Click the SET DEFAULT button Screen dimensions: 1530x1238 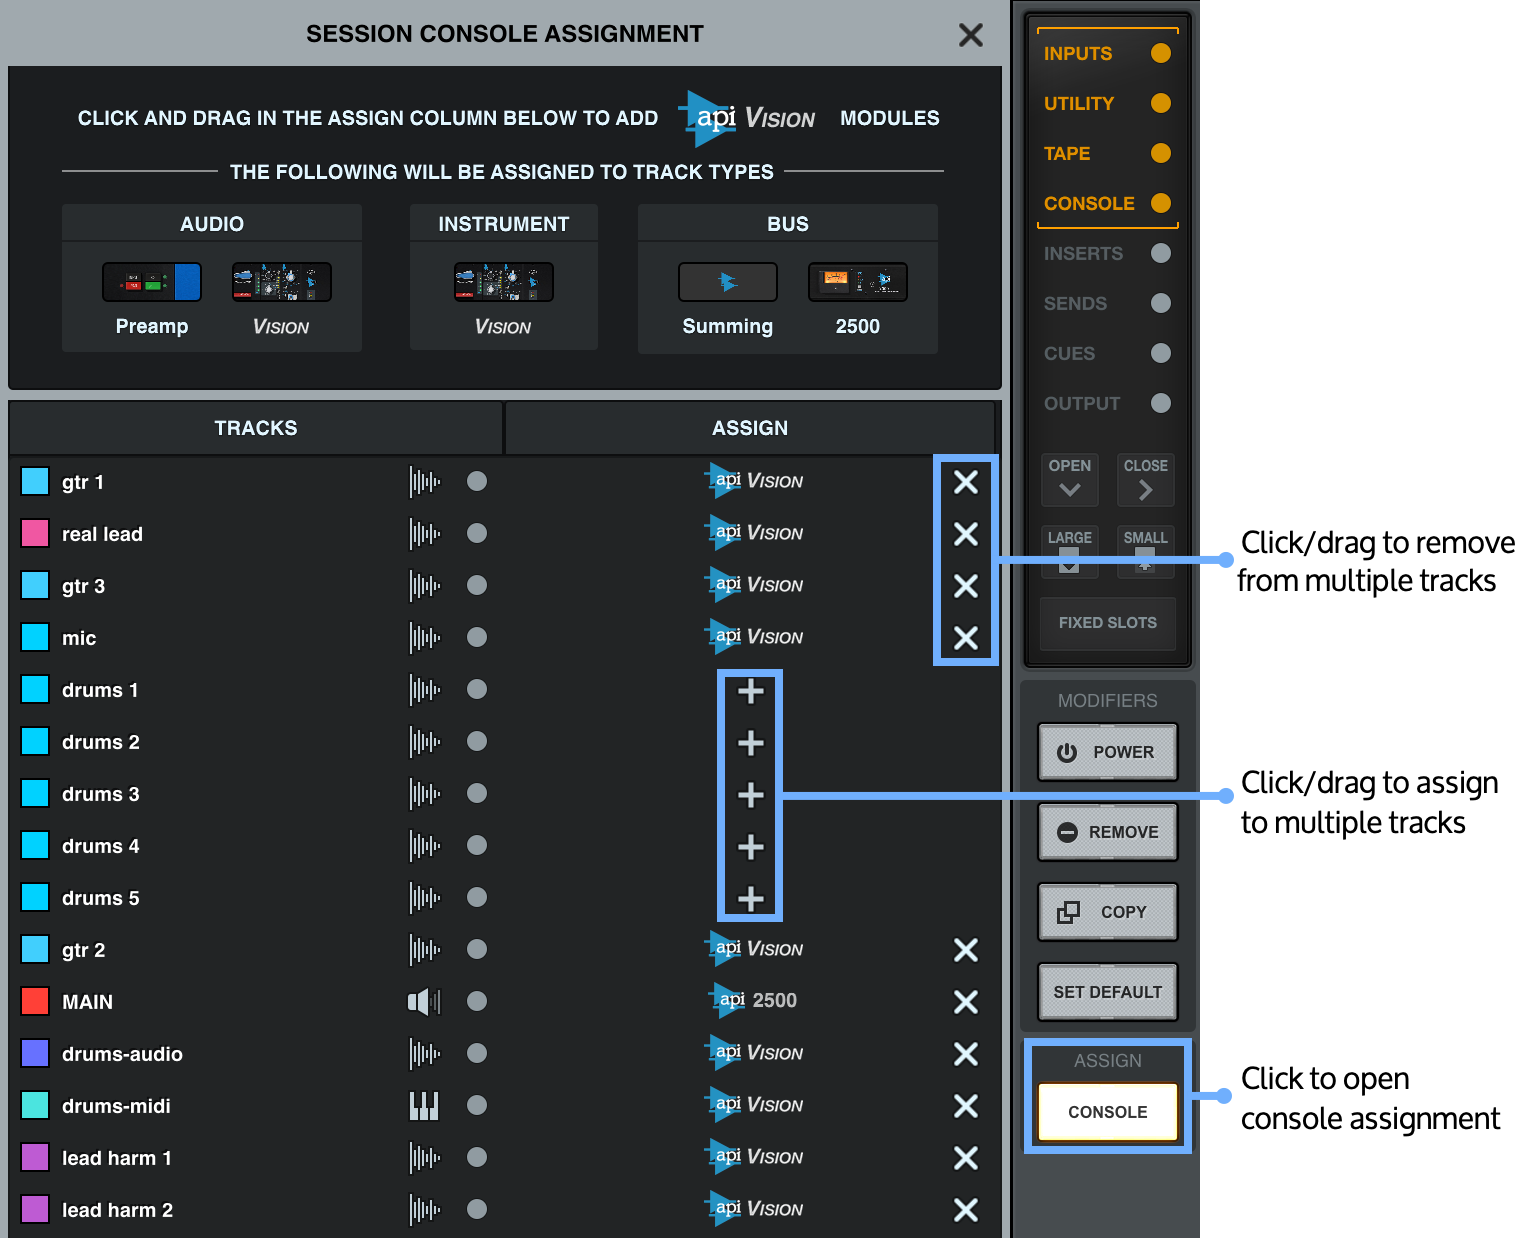(x=1108, y=992)
